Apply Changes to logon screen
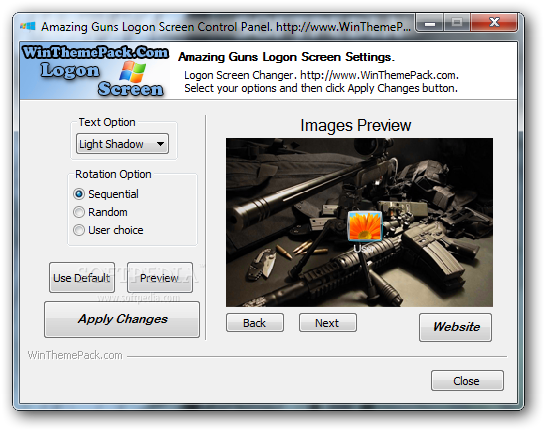This screenshot has height=431, width=545. [x=122, y=319]
